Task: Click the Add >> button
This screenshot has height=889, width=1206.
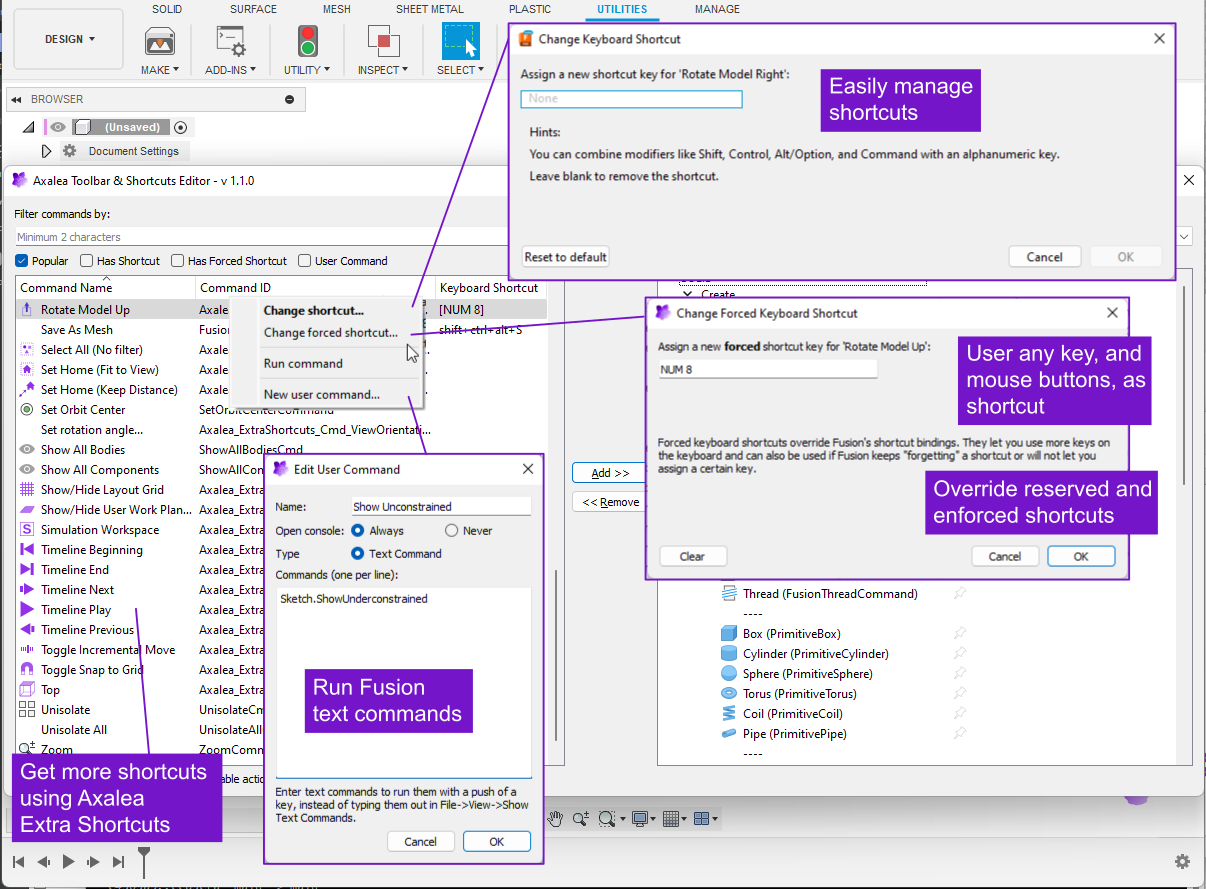Action: [610, 473]
